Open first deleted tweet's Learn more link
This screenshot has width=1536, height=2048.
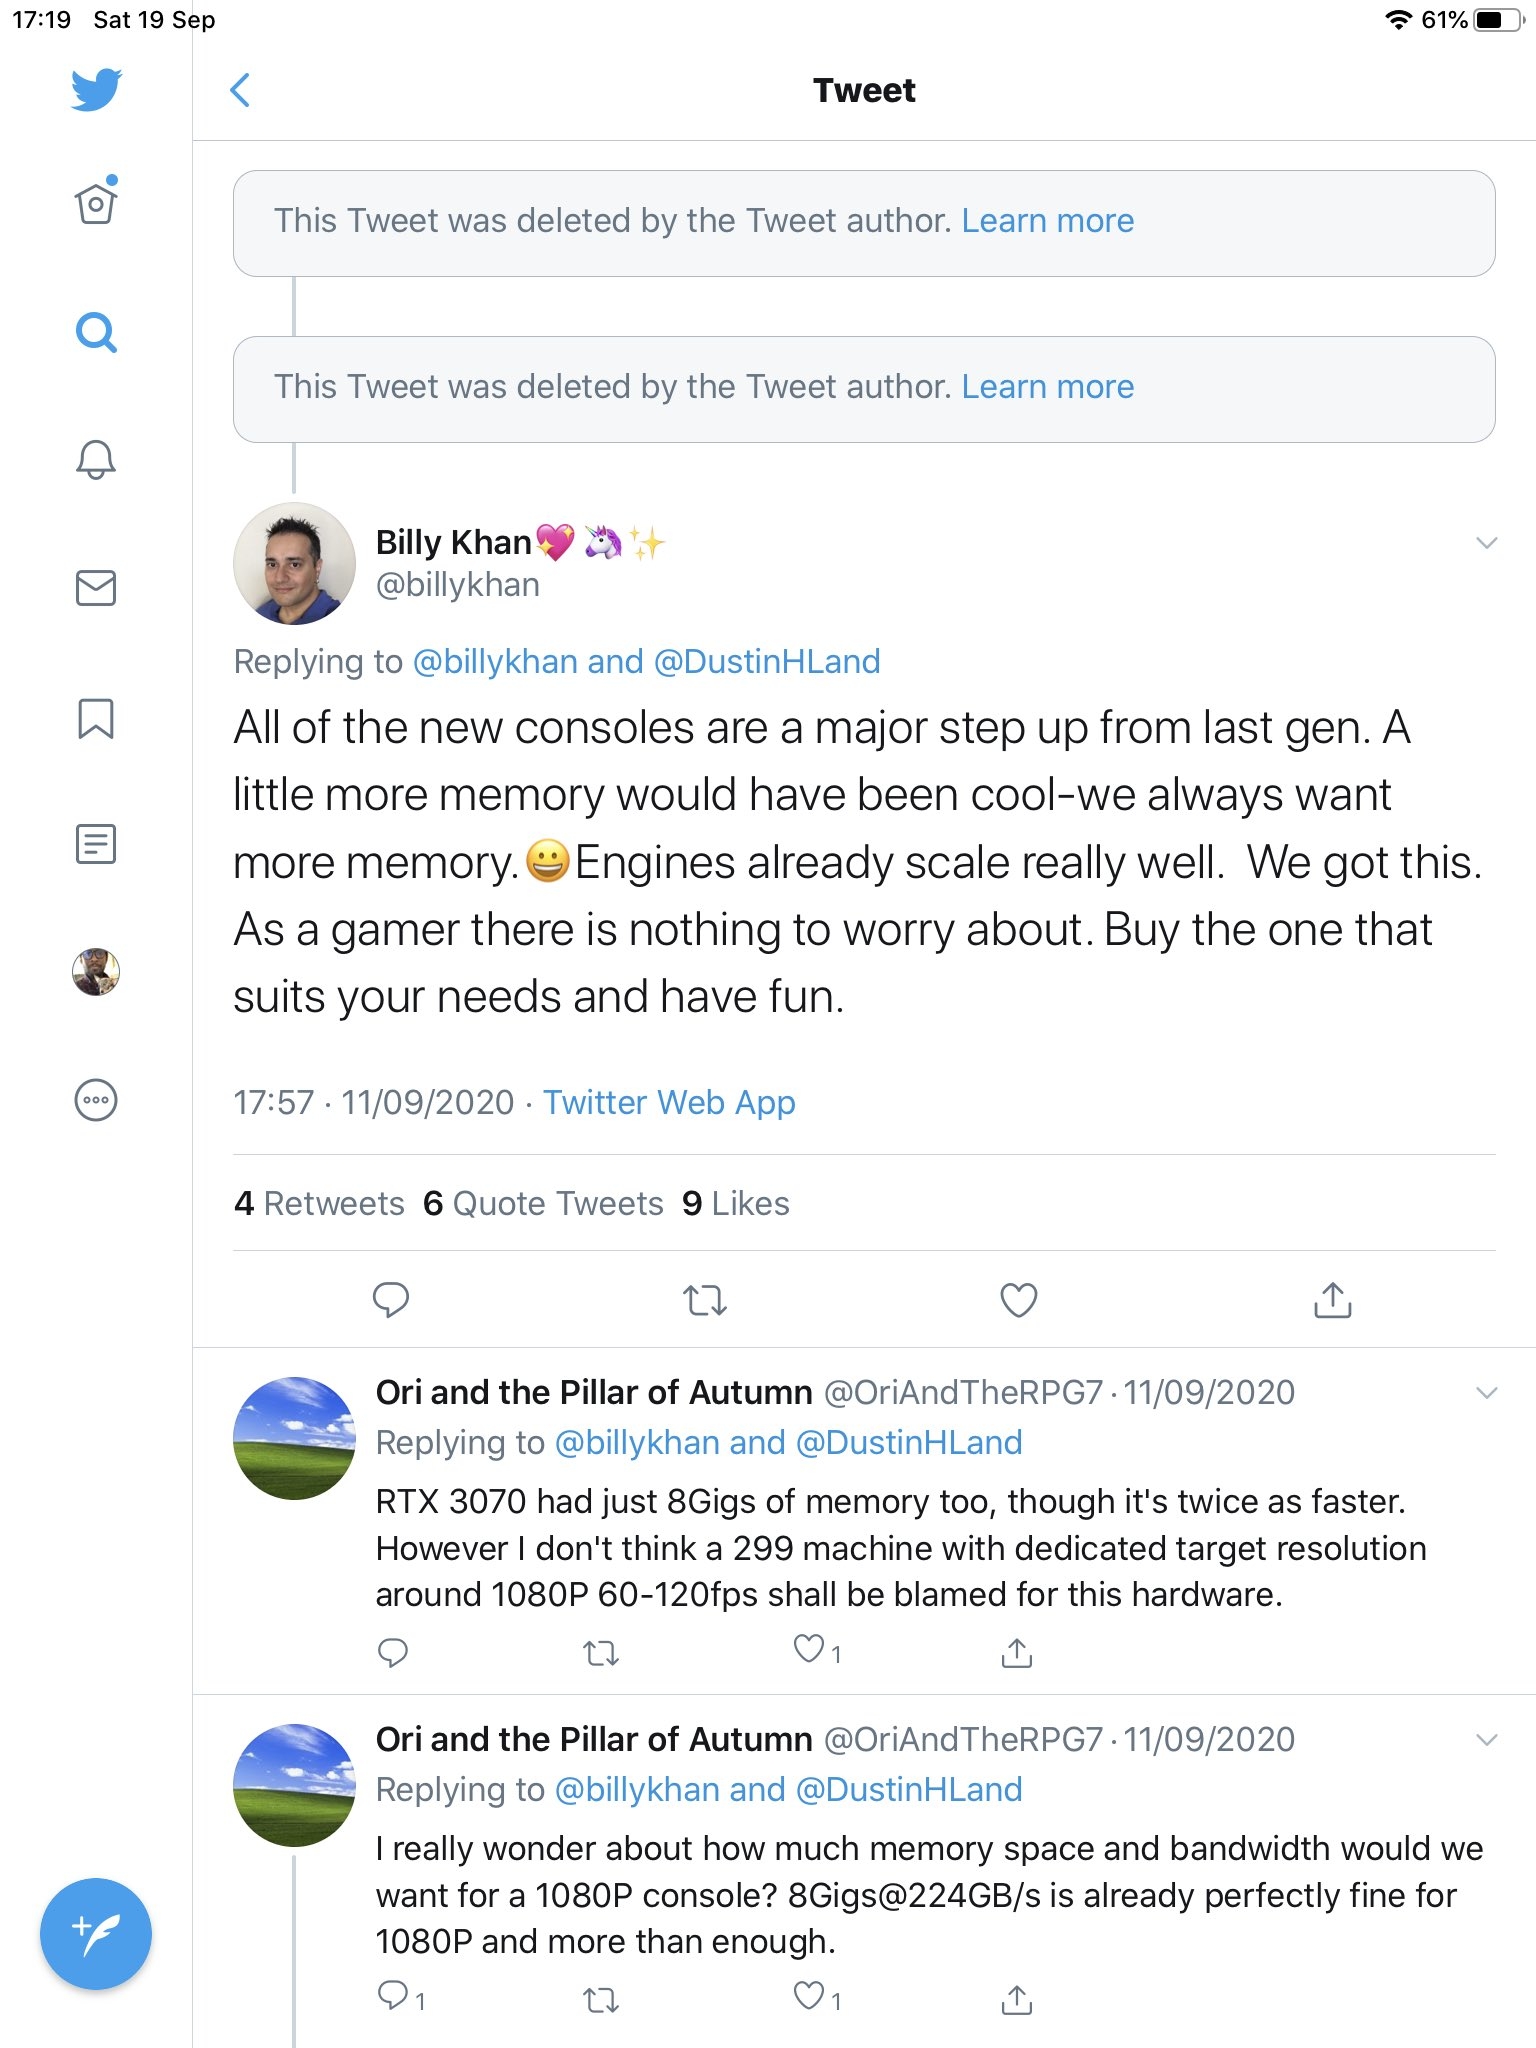tap(1047, 221)
